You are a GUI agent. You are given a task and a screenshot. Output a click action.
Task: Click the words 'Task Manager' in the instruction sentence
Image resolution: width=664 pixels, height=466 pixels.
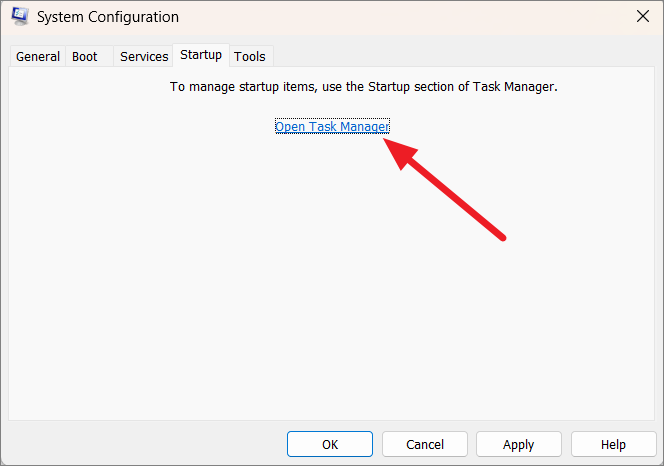513,87
